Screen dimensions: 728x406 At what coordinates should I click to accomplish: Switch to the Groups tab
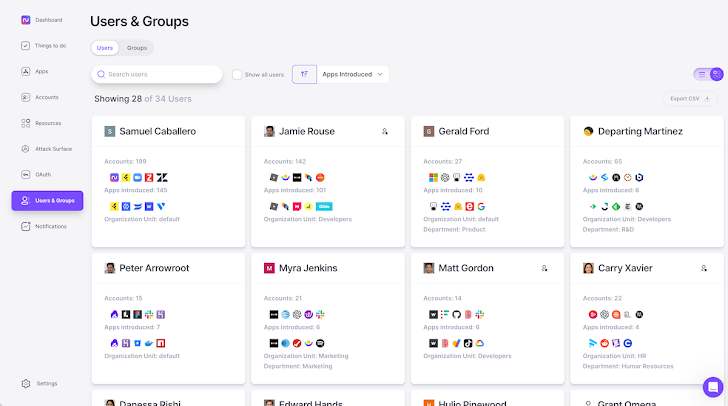[x=137, y=47]
